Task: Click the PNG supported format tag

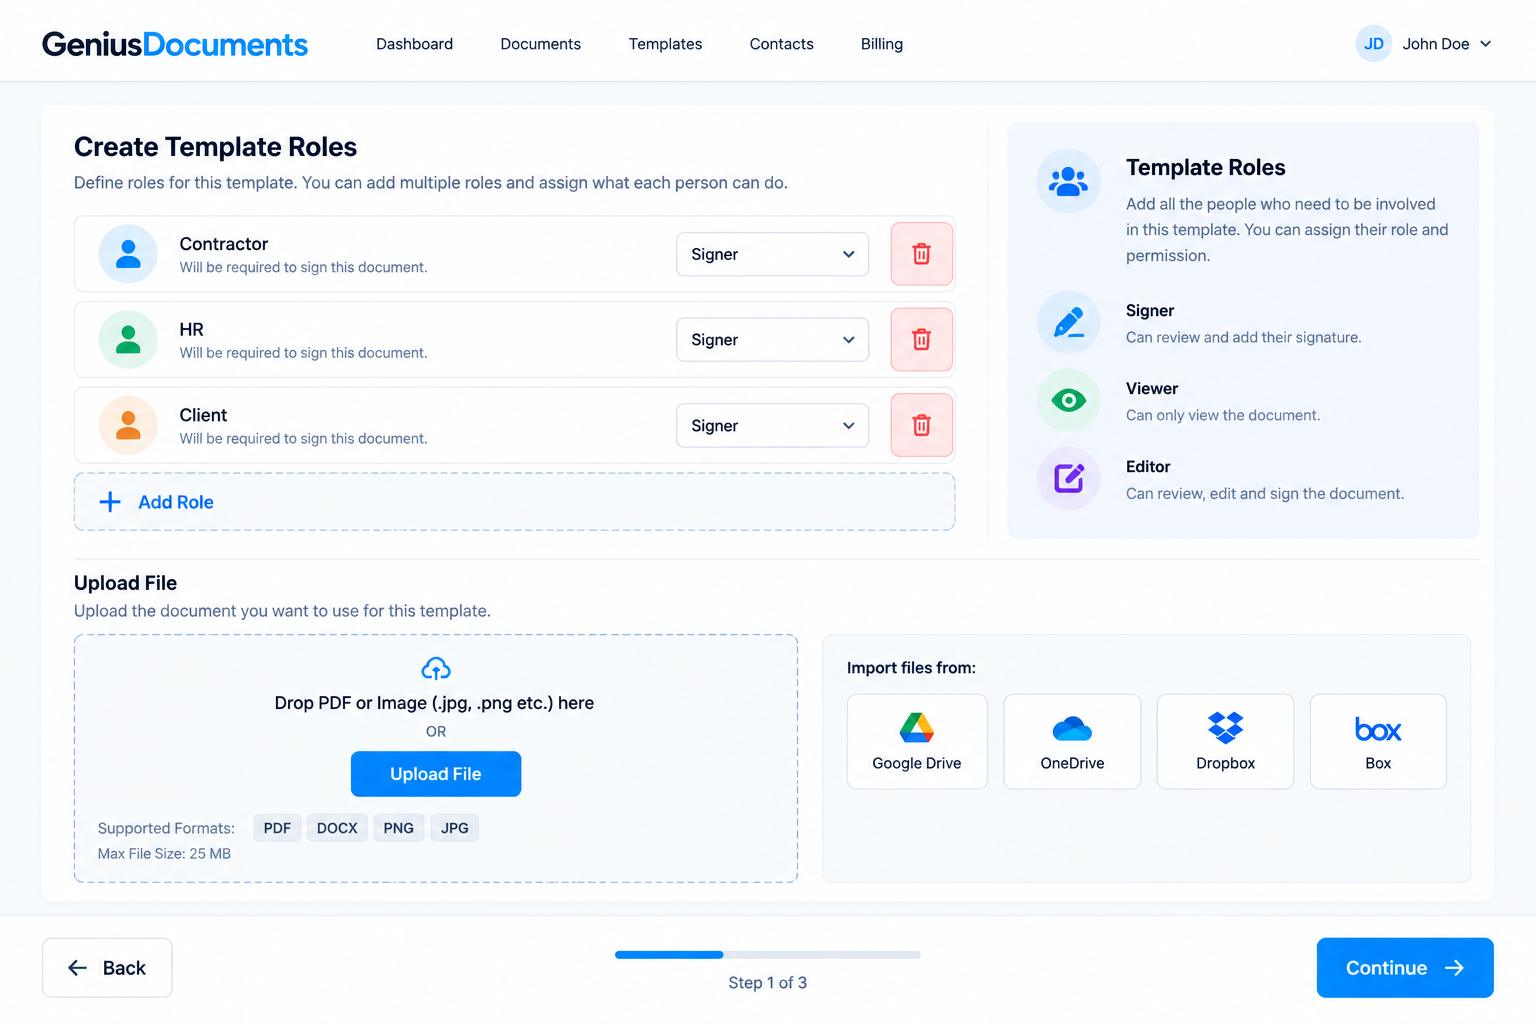Action: (x=398, y=828)
